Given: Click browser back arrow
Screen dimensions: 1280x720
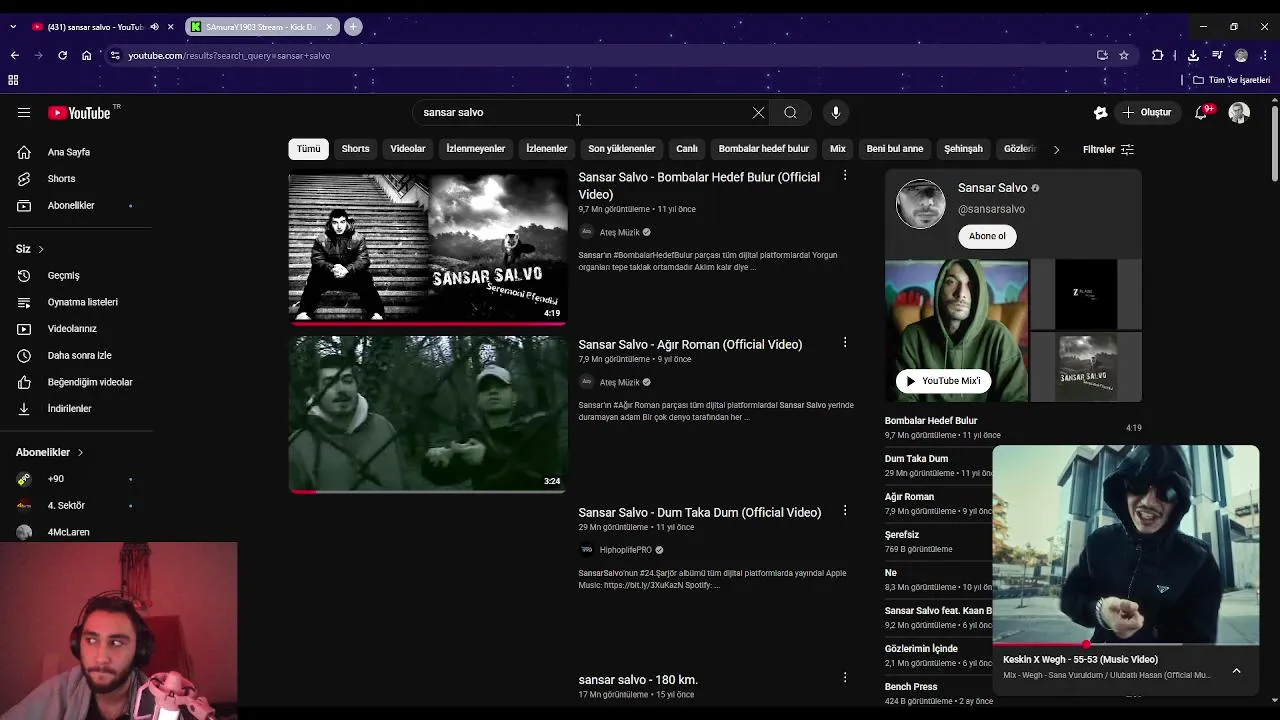Looking at the screenshot, I should pos(14,56).
